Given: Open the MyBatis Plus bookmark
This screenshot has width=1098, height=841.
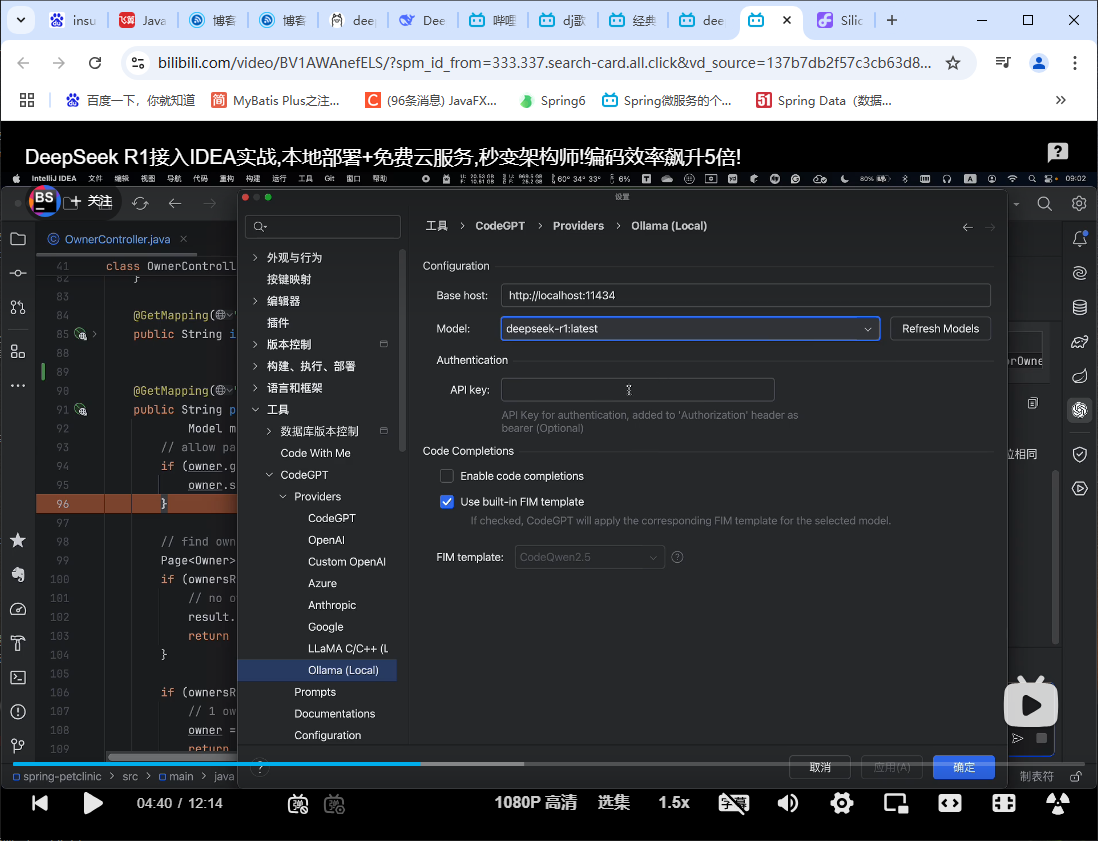Looking at the screenshot, I should (x=275, y=100).
